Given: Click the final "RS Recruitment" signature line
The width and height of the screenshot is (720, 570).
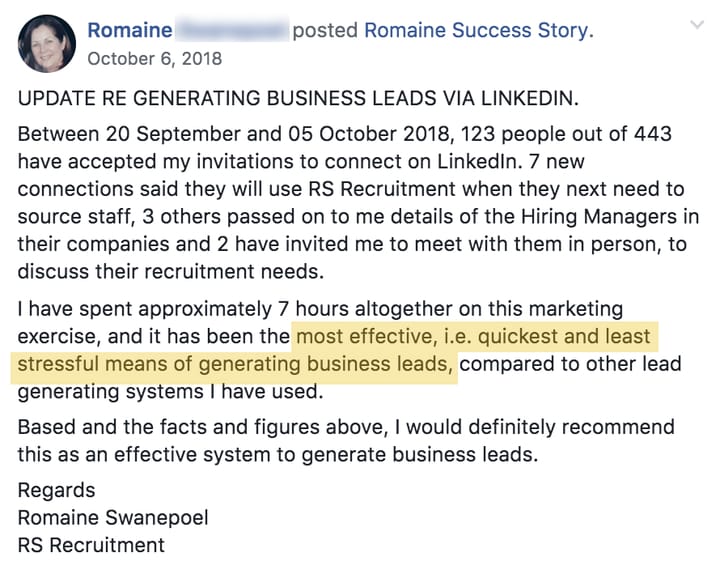Looking at the screenshot, I should (91, 545).
